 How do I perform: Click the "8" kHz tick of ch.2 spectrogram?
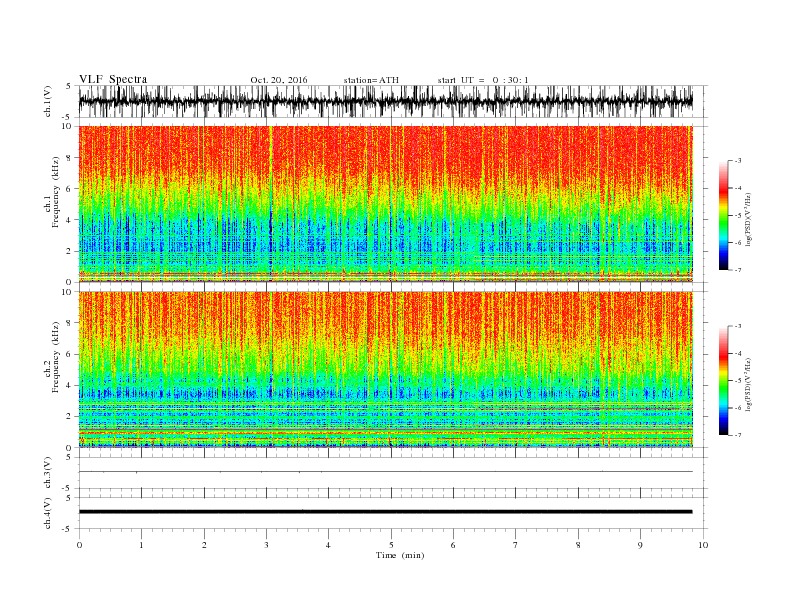pyautogui.click(x=69, y=323)
